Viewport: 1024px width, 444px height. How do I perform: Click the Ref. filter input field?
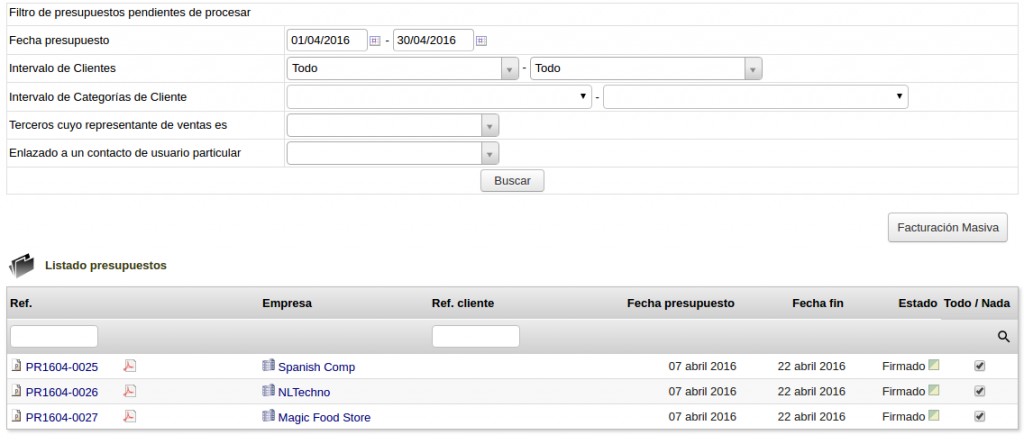click(54, 336)
